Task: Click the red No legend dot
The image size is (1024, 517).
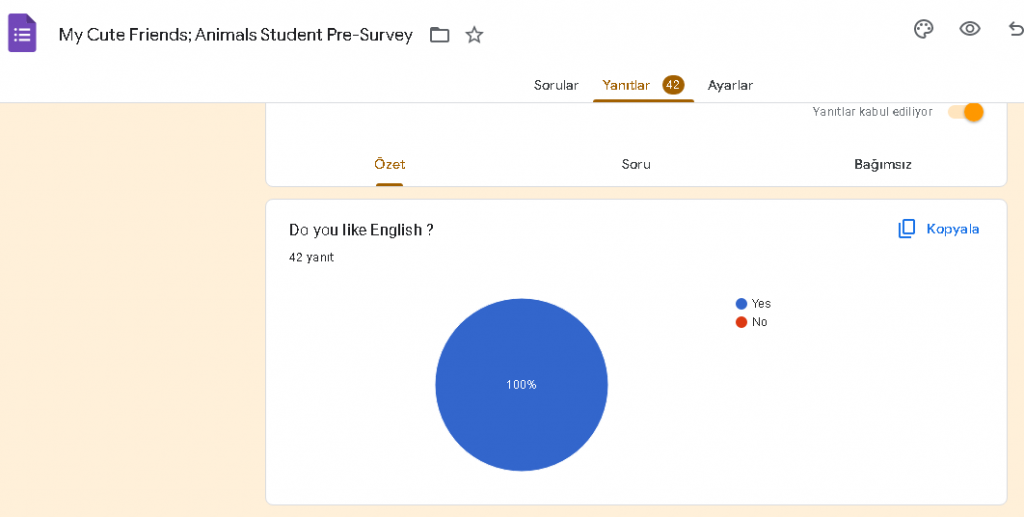Action: (741, 322)
